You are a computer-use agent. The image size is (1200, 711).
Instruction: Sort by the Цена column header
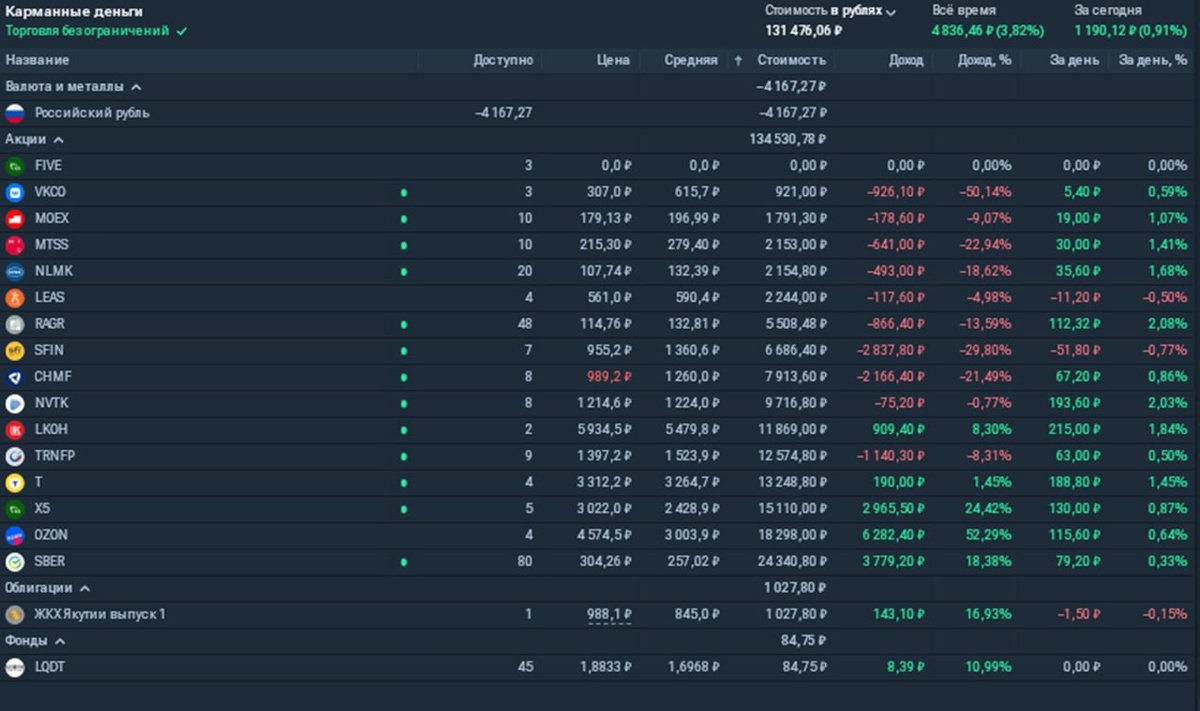coord(615,60)
